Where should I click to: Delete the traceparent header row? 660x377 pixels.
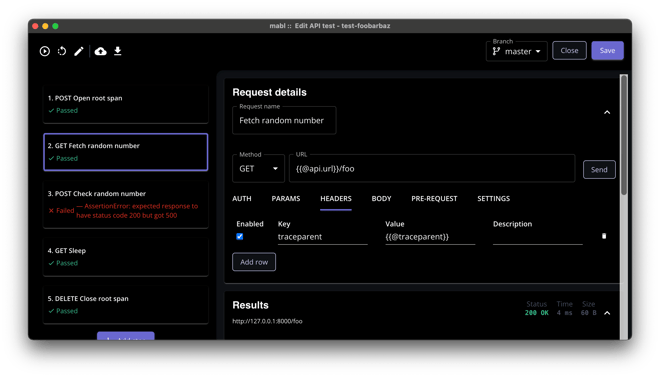click(604, 236)
